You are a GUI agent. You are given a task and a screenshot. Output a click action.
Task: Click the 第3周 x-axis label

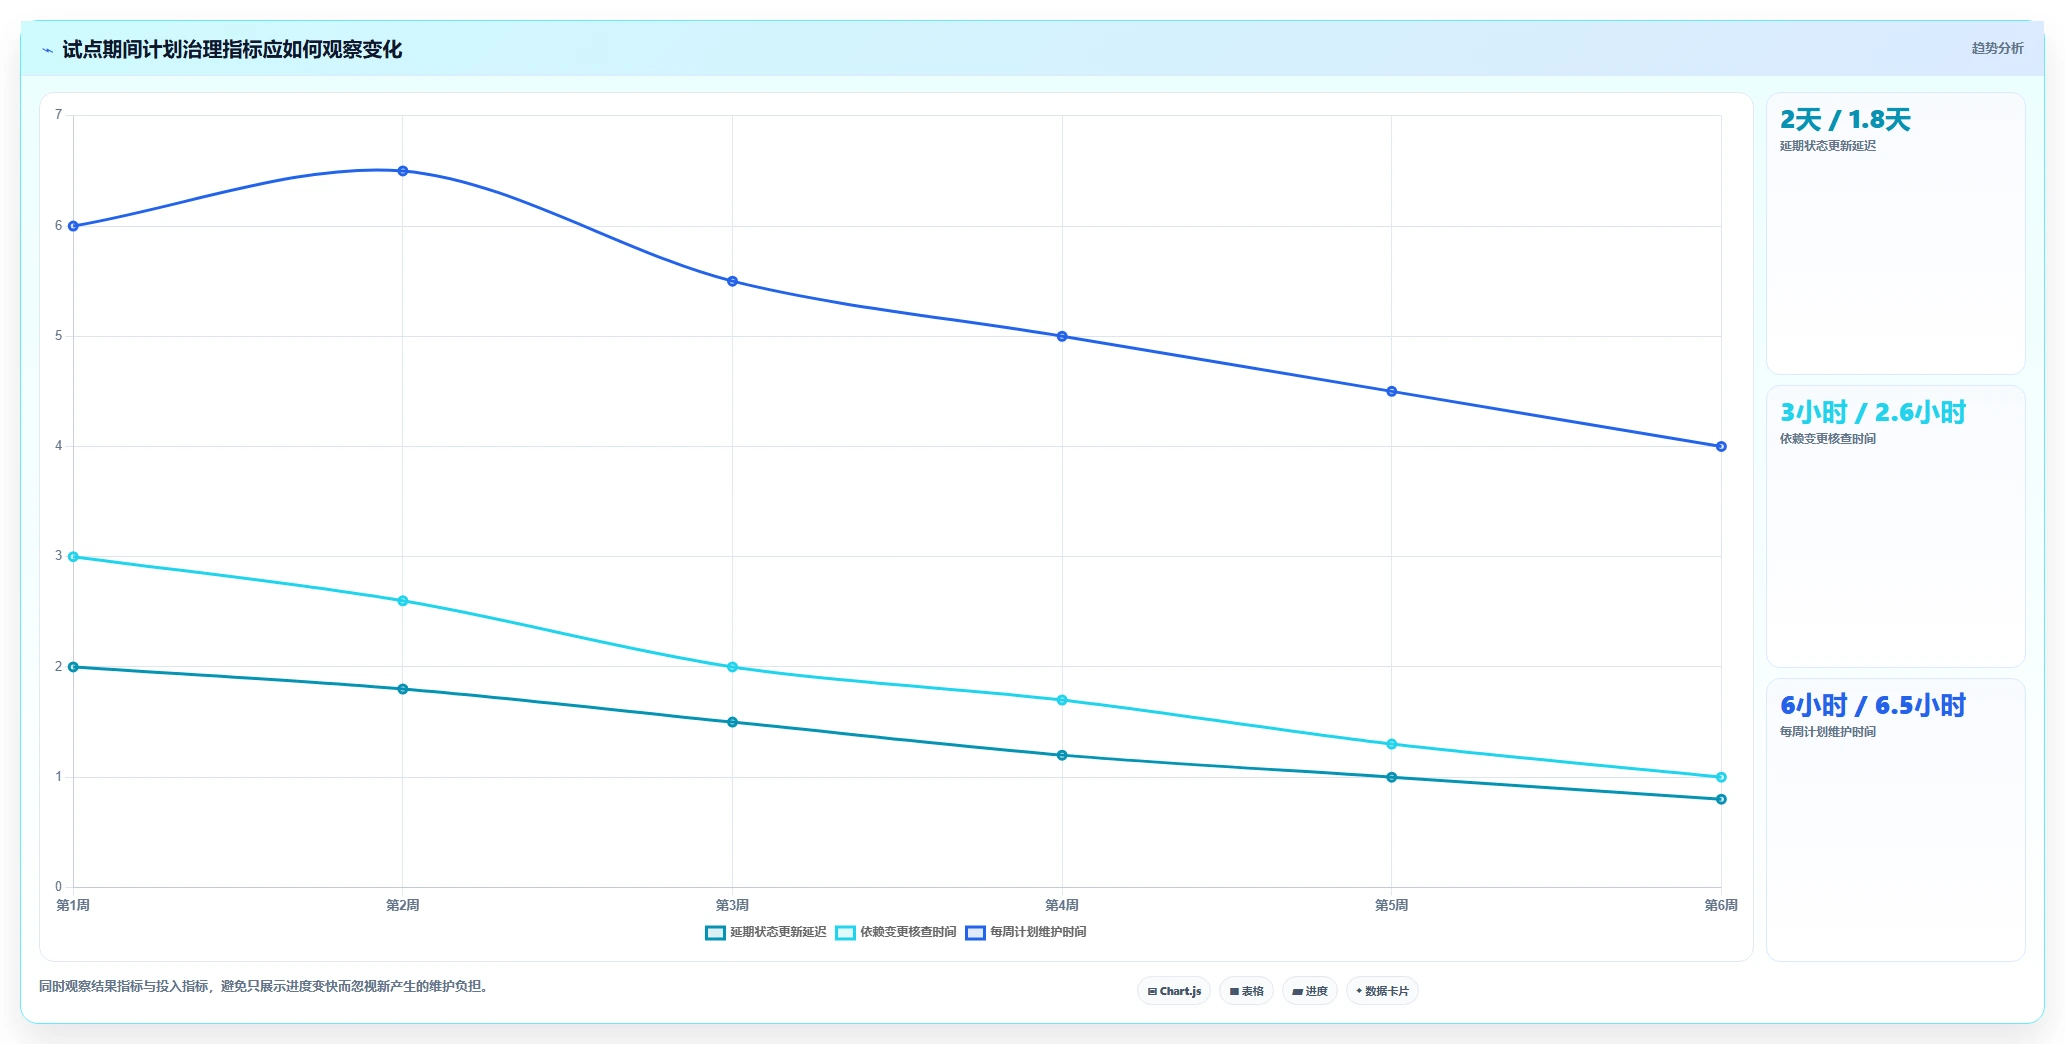tap(732, 905)
